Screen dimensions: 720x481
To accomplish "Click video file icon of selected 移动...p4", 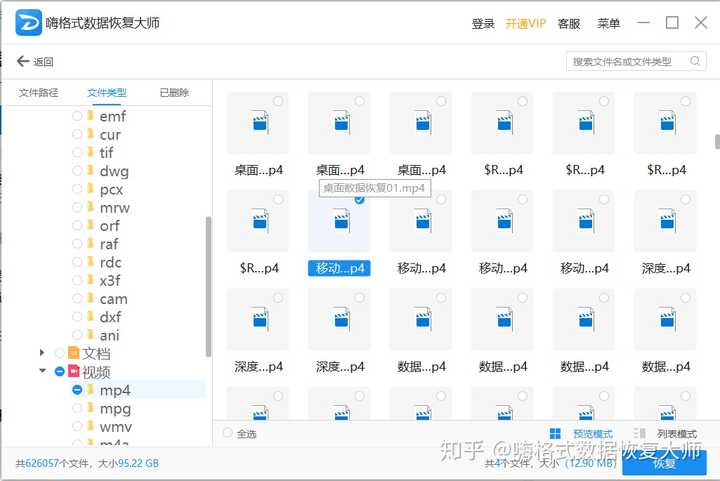I will (x=342, y=221).
